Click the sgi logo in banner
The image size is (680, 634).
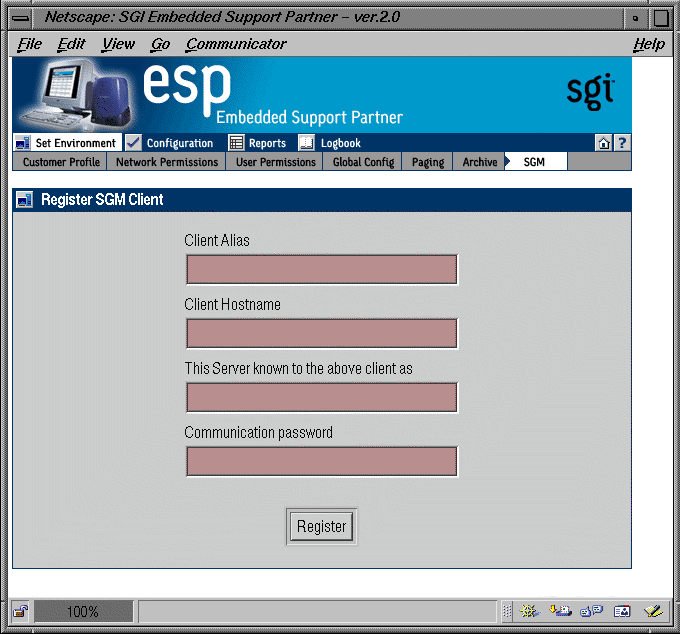591,91
